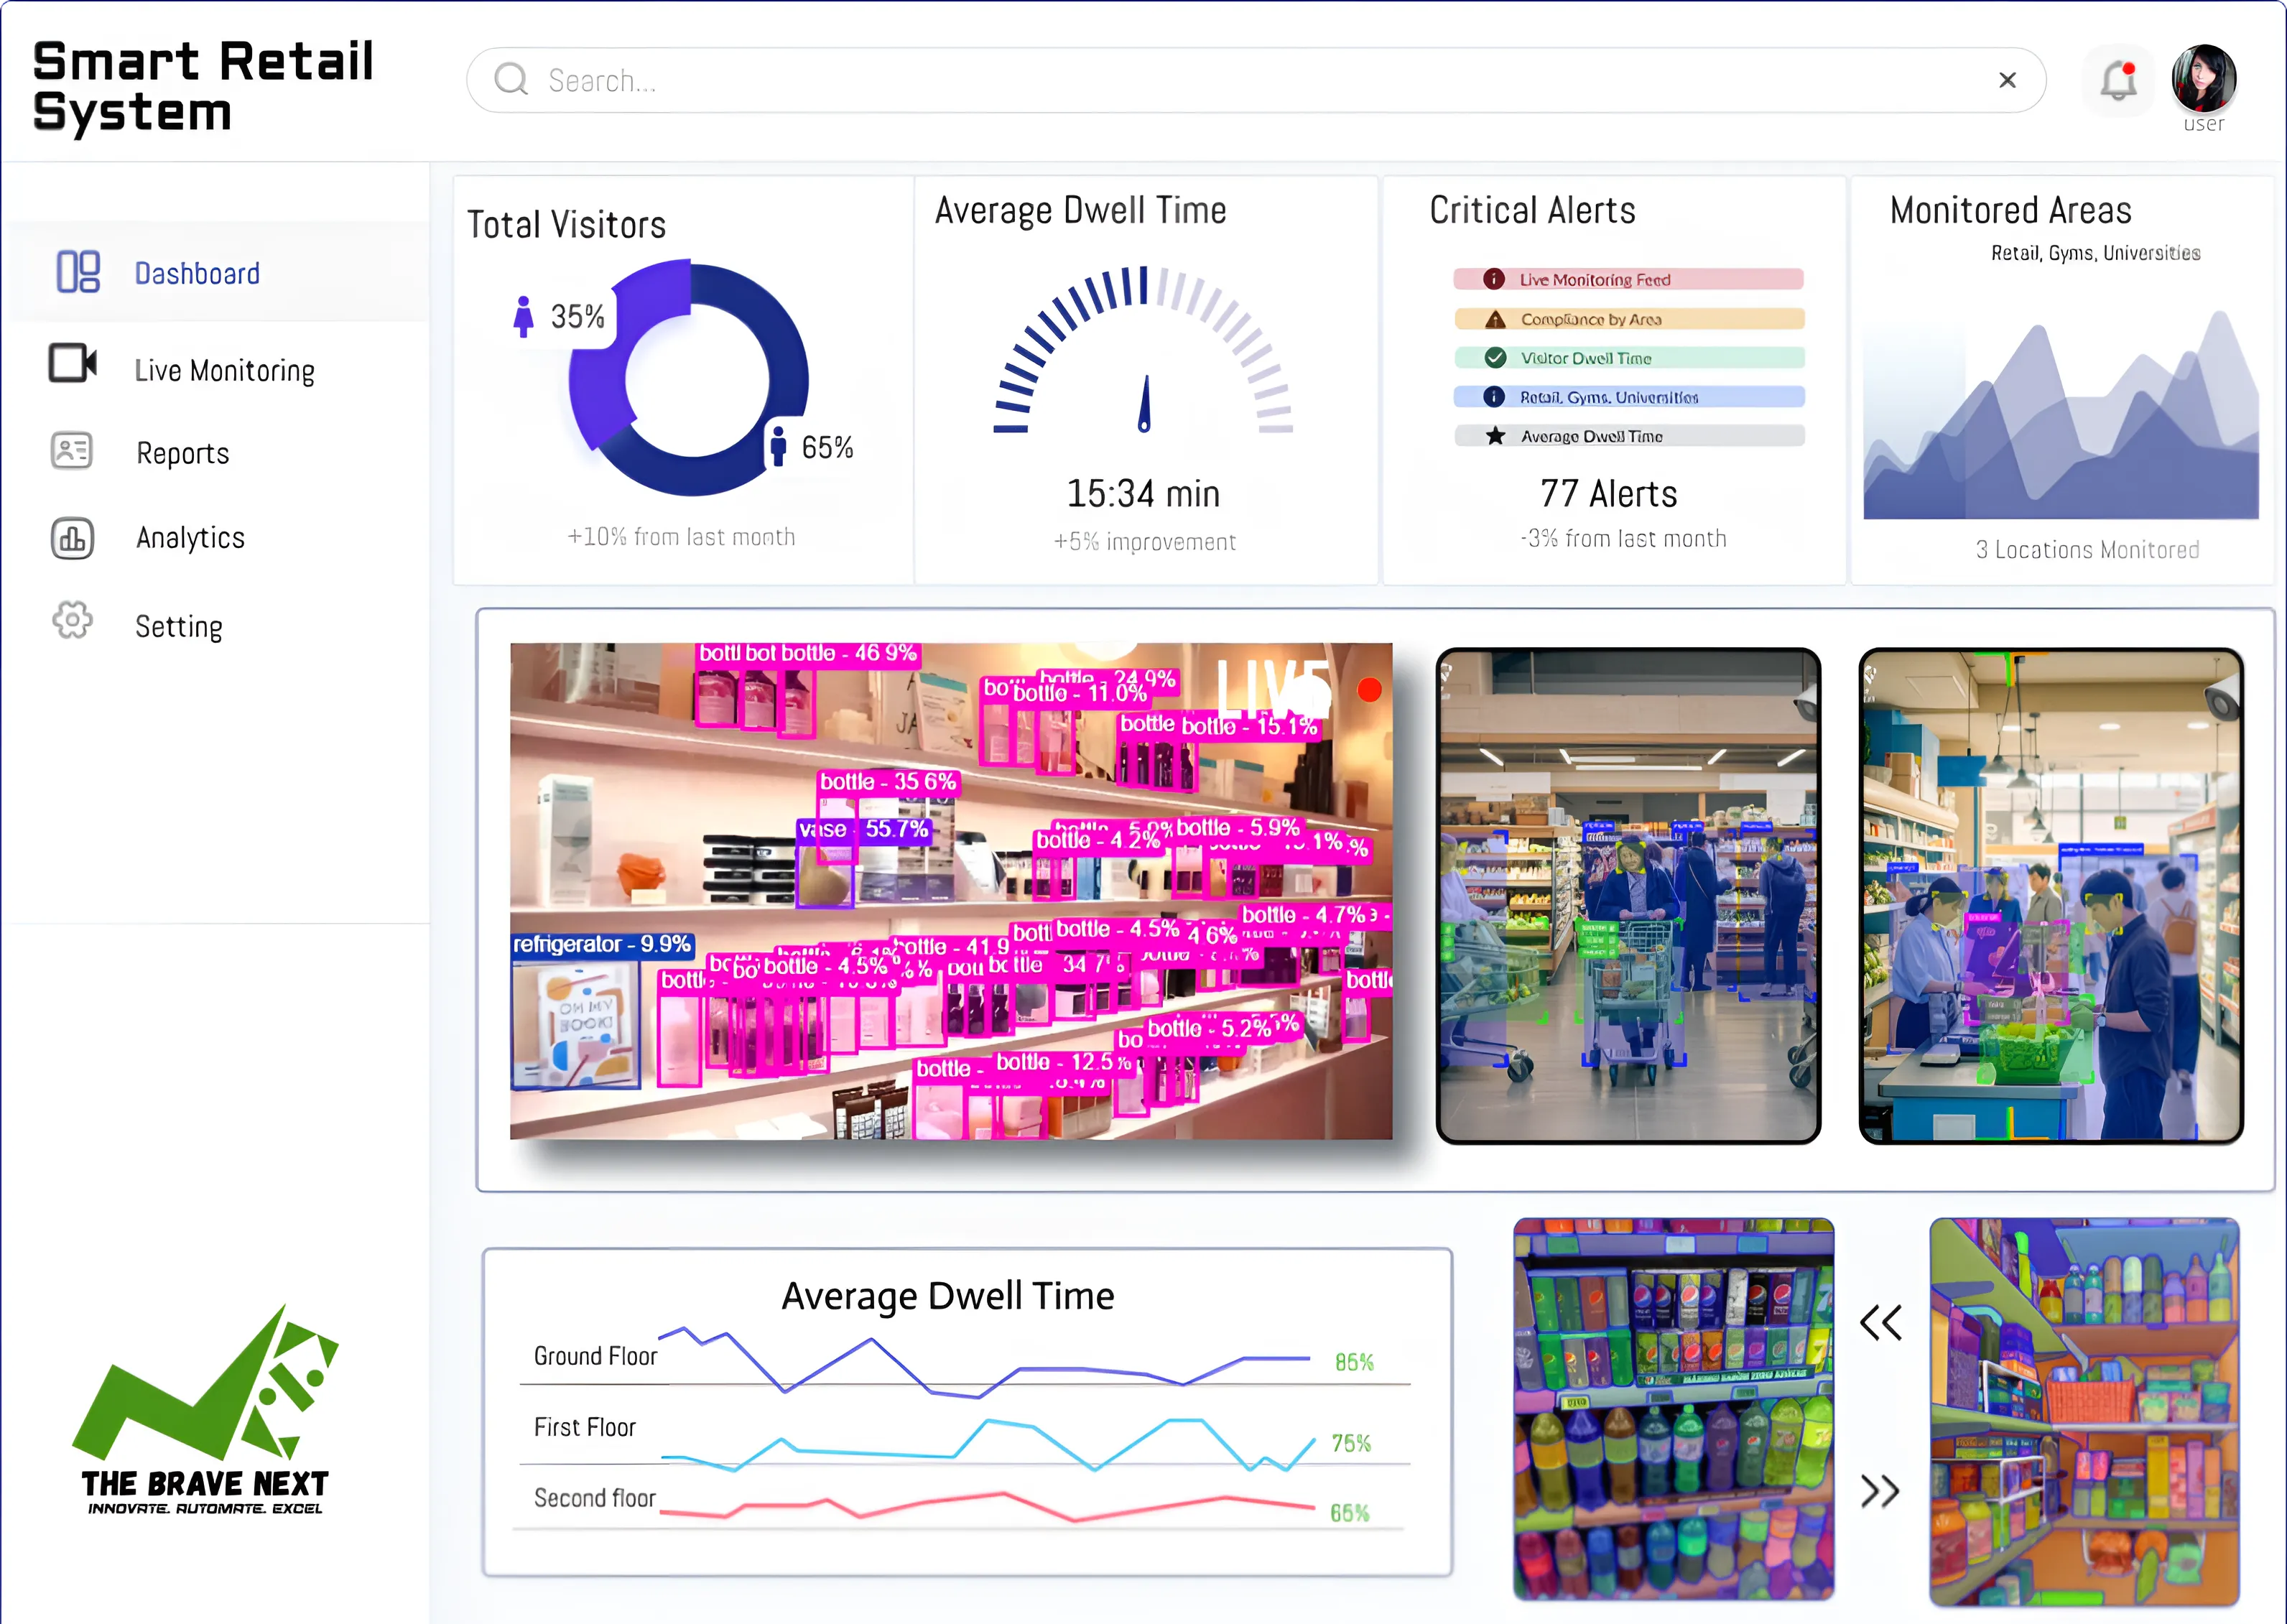Click the First Floor label
The image size is (2287, 1624).
[x=584, y=1427]
